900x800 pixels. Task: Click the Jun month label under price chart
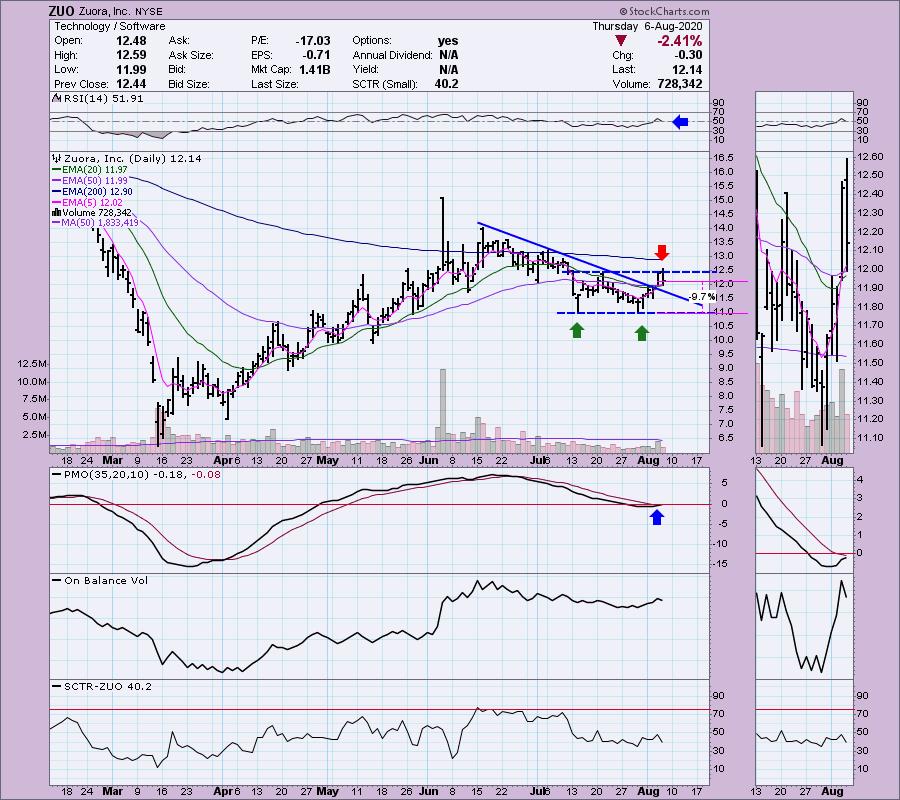click(x=428, y=460)
